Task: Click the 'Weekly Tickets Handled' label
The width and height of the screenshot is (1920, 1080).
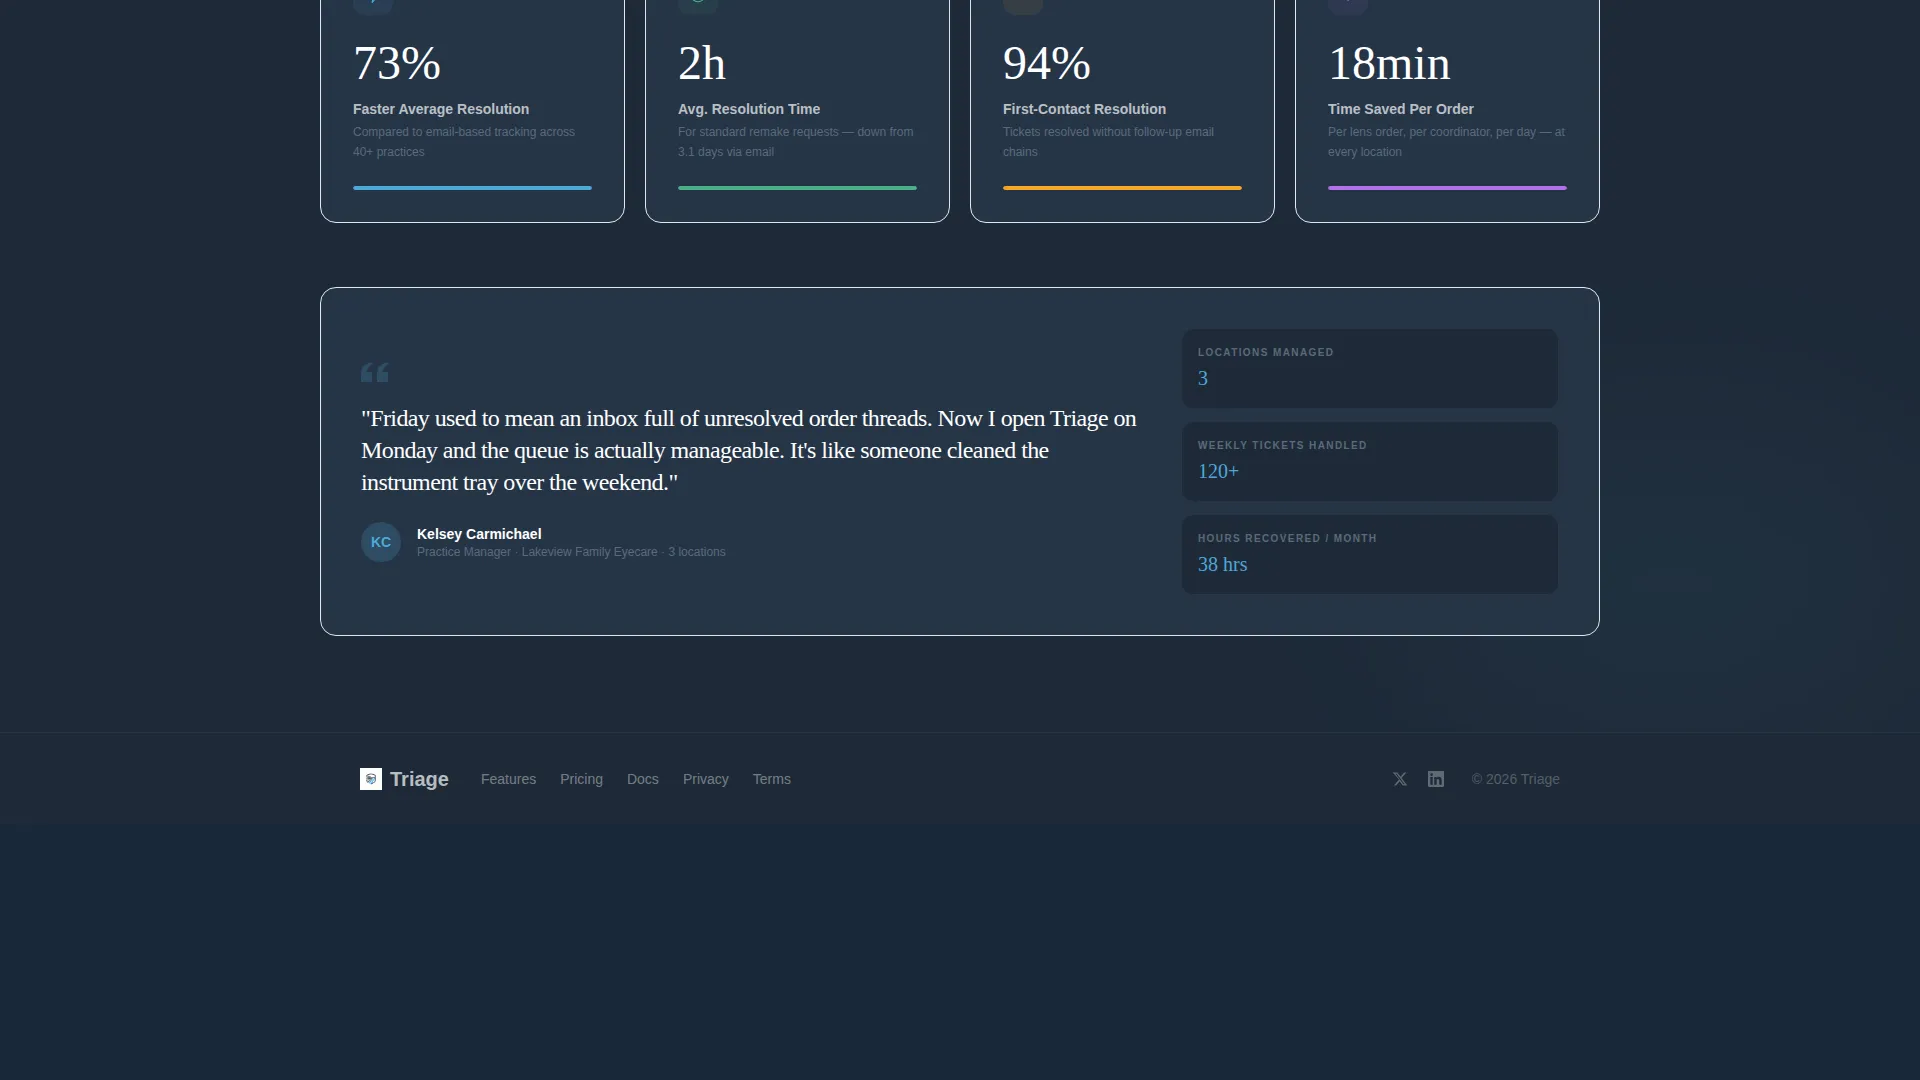Action: click(1282, 445)
